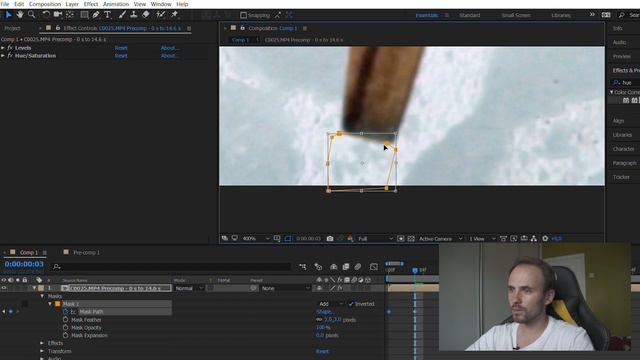This screenshot has width=640, height=360.
Task: Click the frame blending icon in timeline
Action: (346, 267)
